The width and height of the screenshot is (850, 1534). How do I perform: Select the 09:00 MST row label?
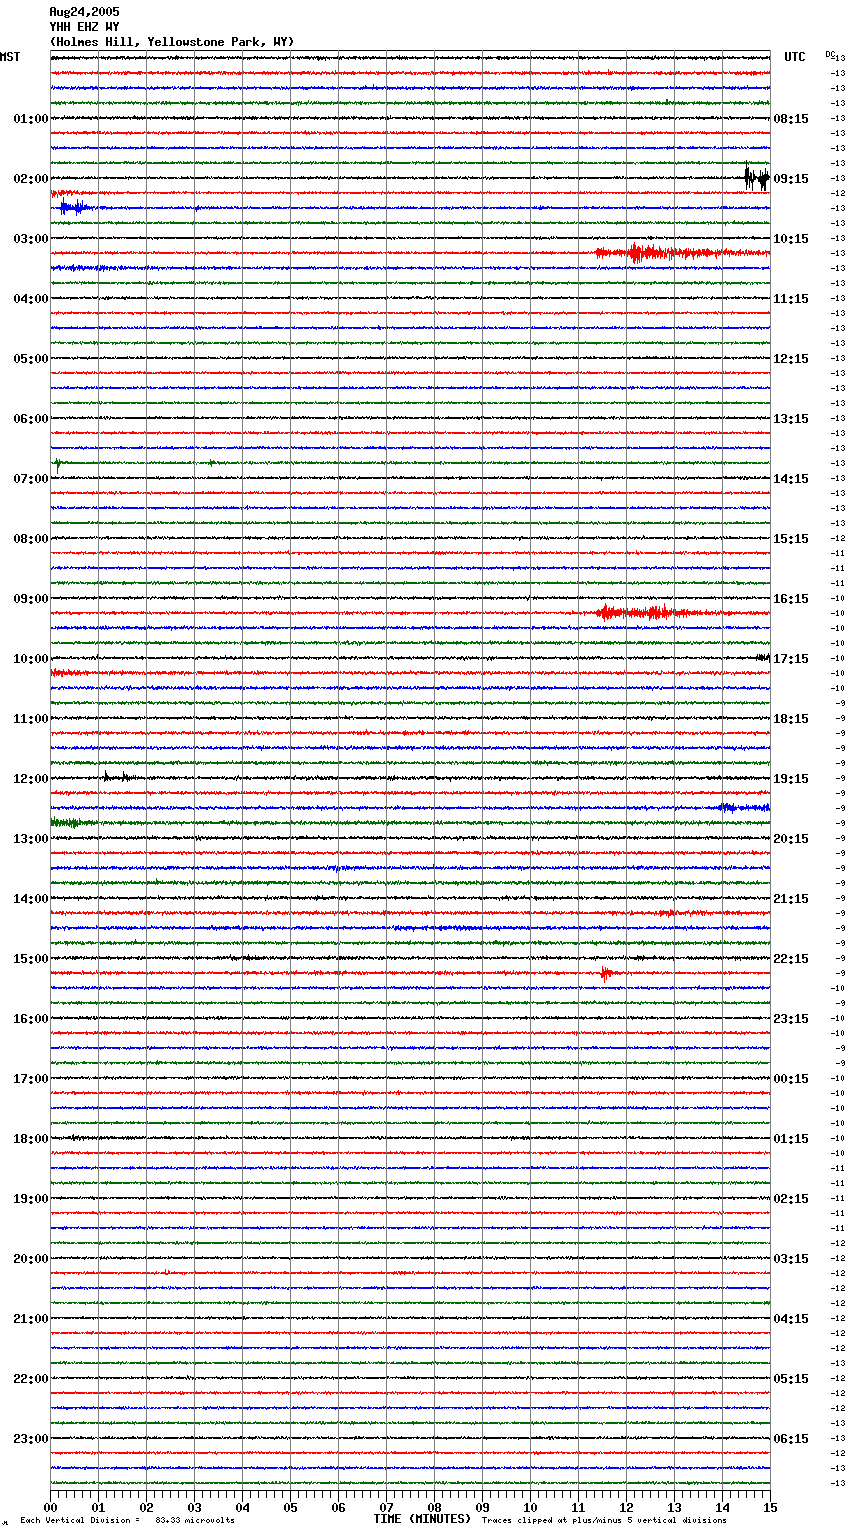pyautogui.click(x=31, y=599)
